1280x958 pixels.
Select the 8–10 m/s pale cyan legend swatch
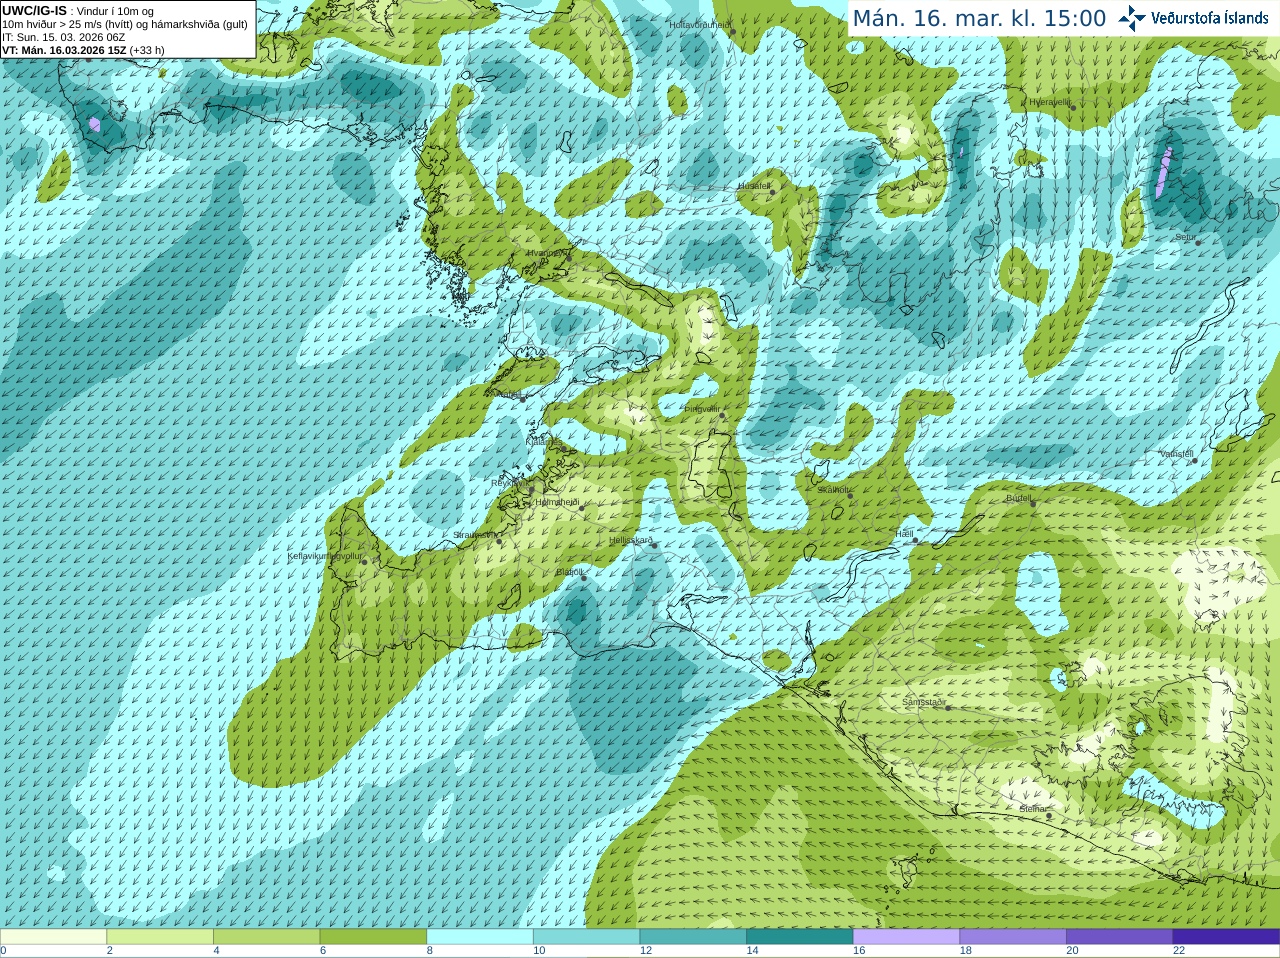coord(480,937)
